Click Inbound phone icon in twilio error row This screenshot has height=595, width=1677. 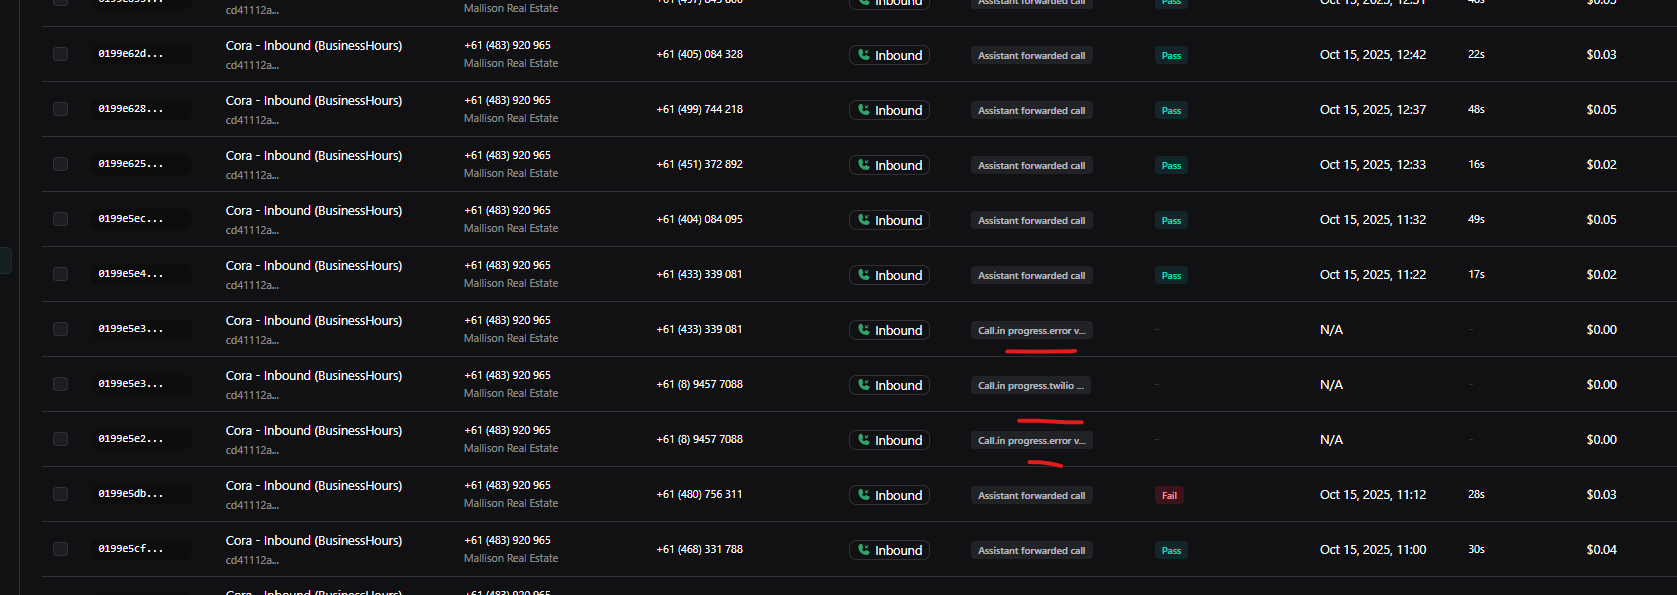[864, 385]
